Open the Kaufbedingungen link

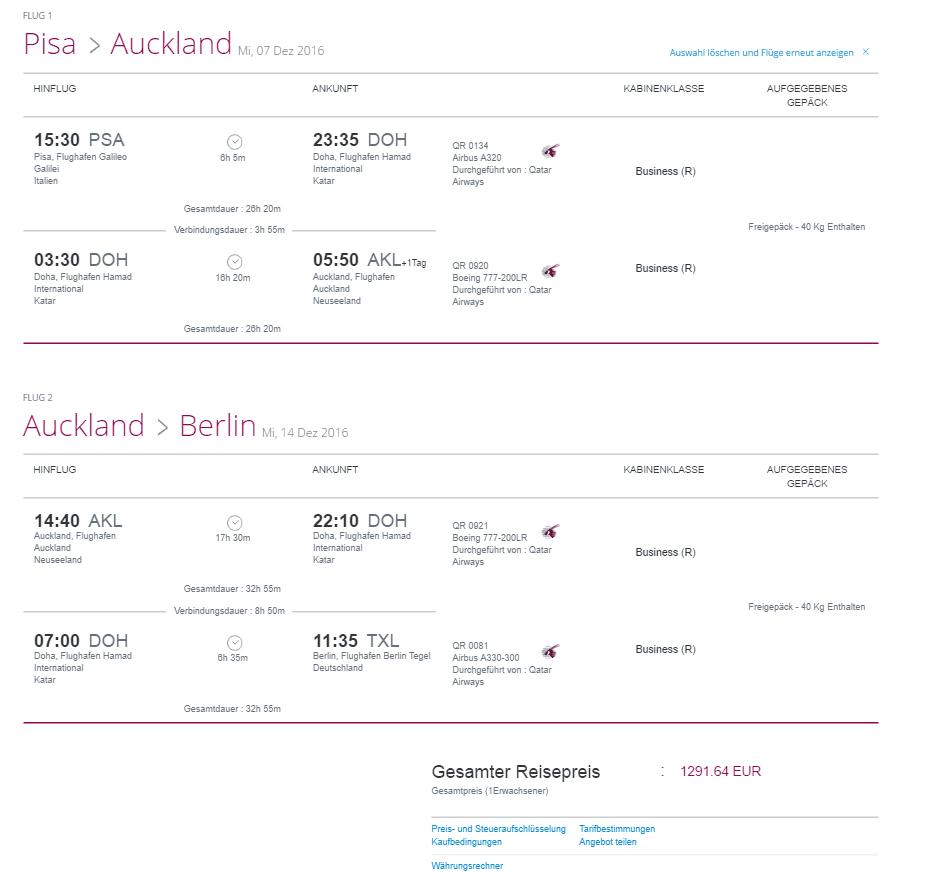466,842
